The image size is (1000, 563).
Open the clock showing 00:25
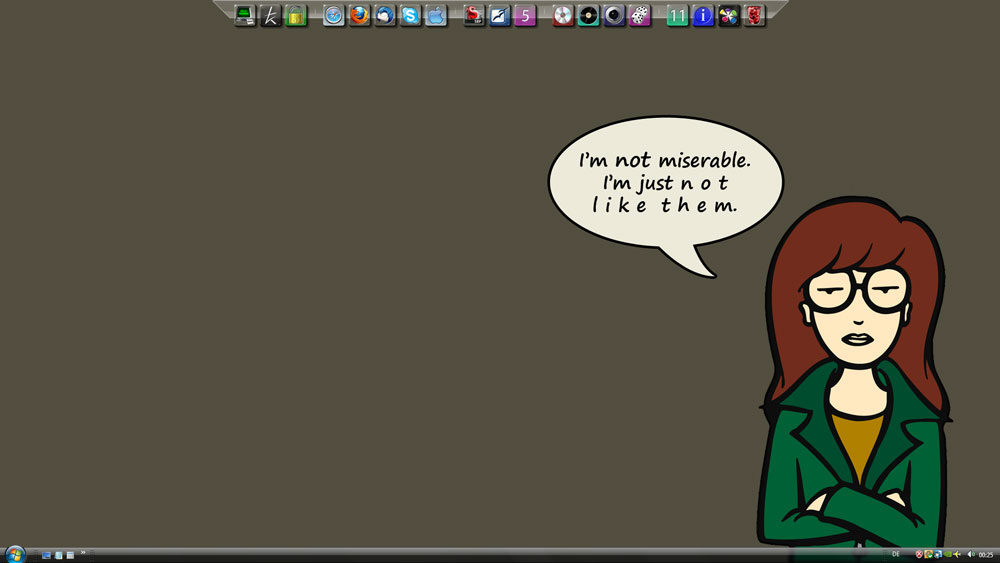tap(986, 555)
